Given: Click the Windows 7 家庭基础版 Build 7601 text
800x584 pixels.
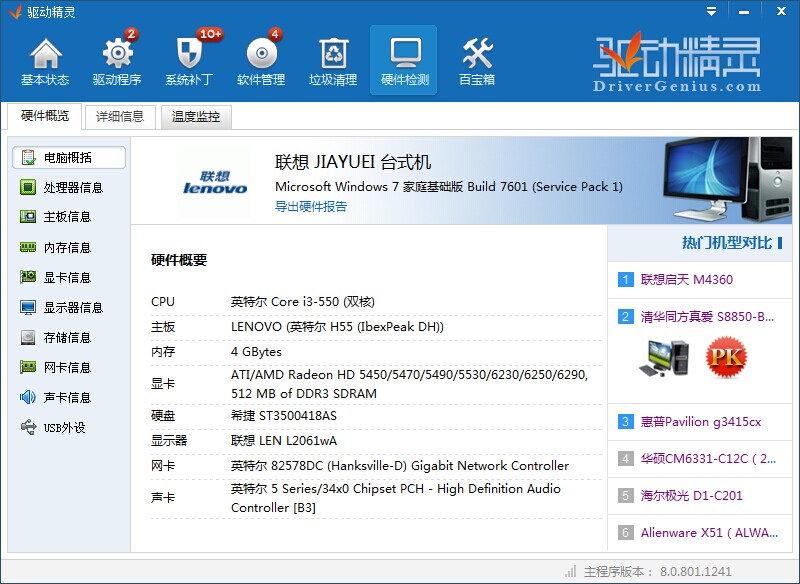Looking at the screenshot, I should pos(449,187).
